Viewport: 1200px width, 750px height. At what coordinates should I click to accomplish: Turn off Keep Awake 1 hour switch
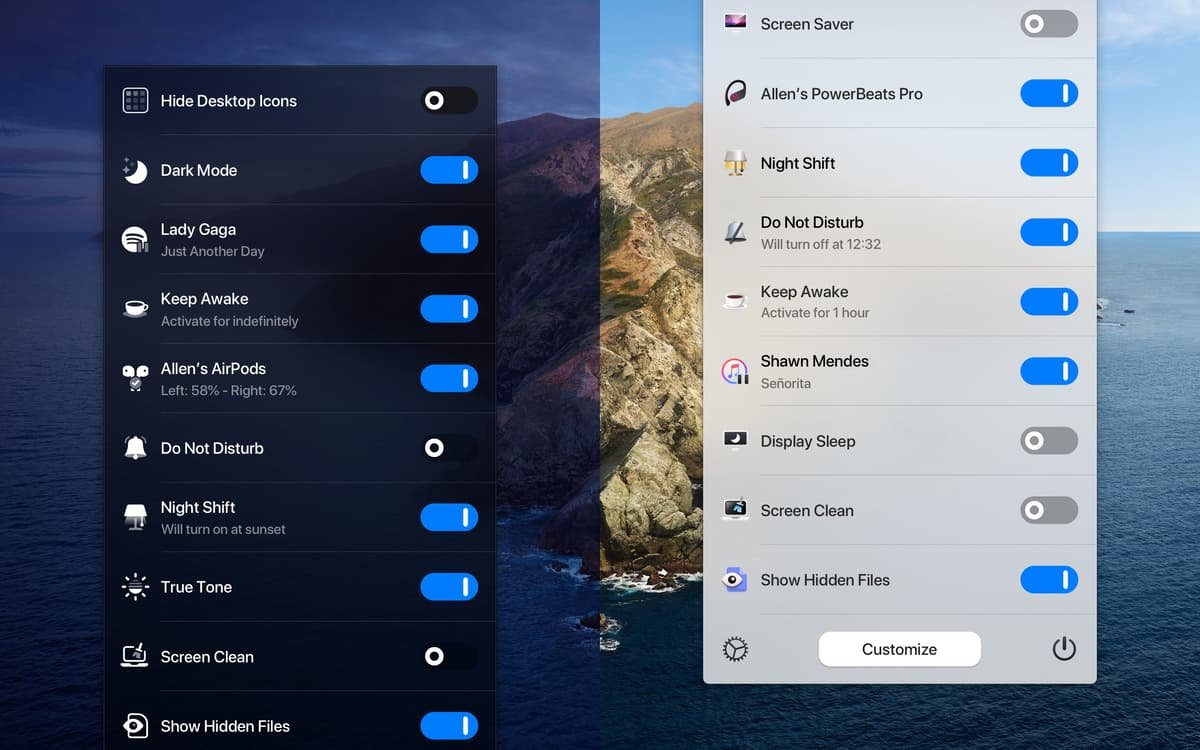point(1049,301)
